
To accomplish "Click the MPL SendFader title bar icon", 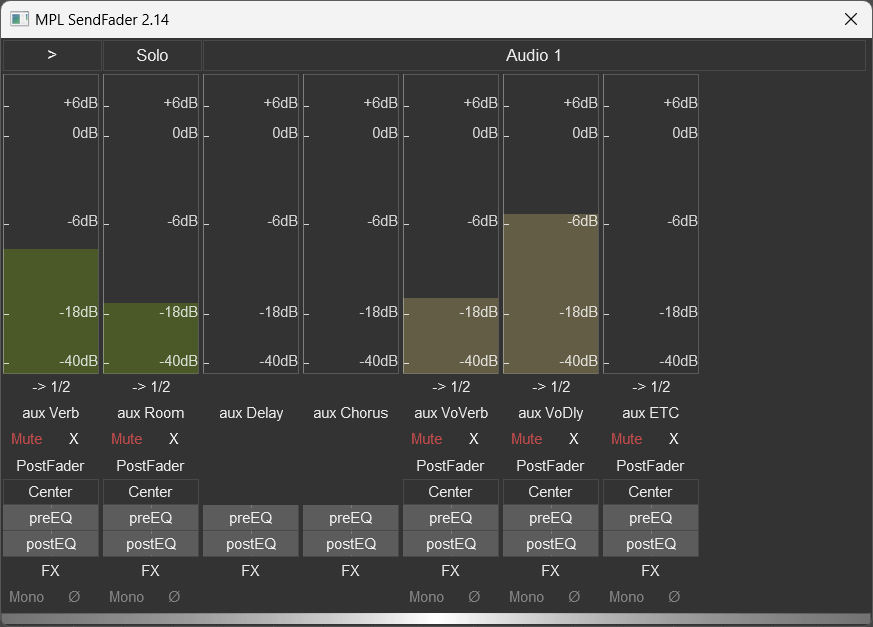I will (19, 19).
